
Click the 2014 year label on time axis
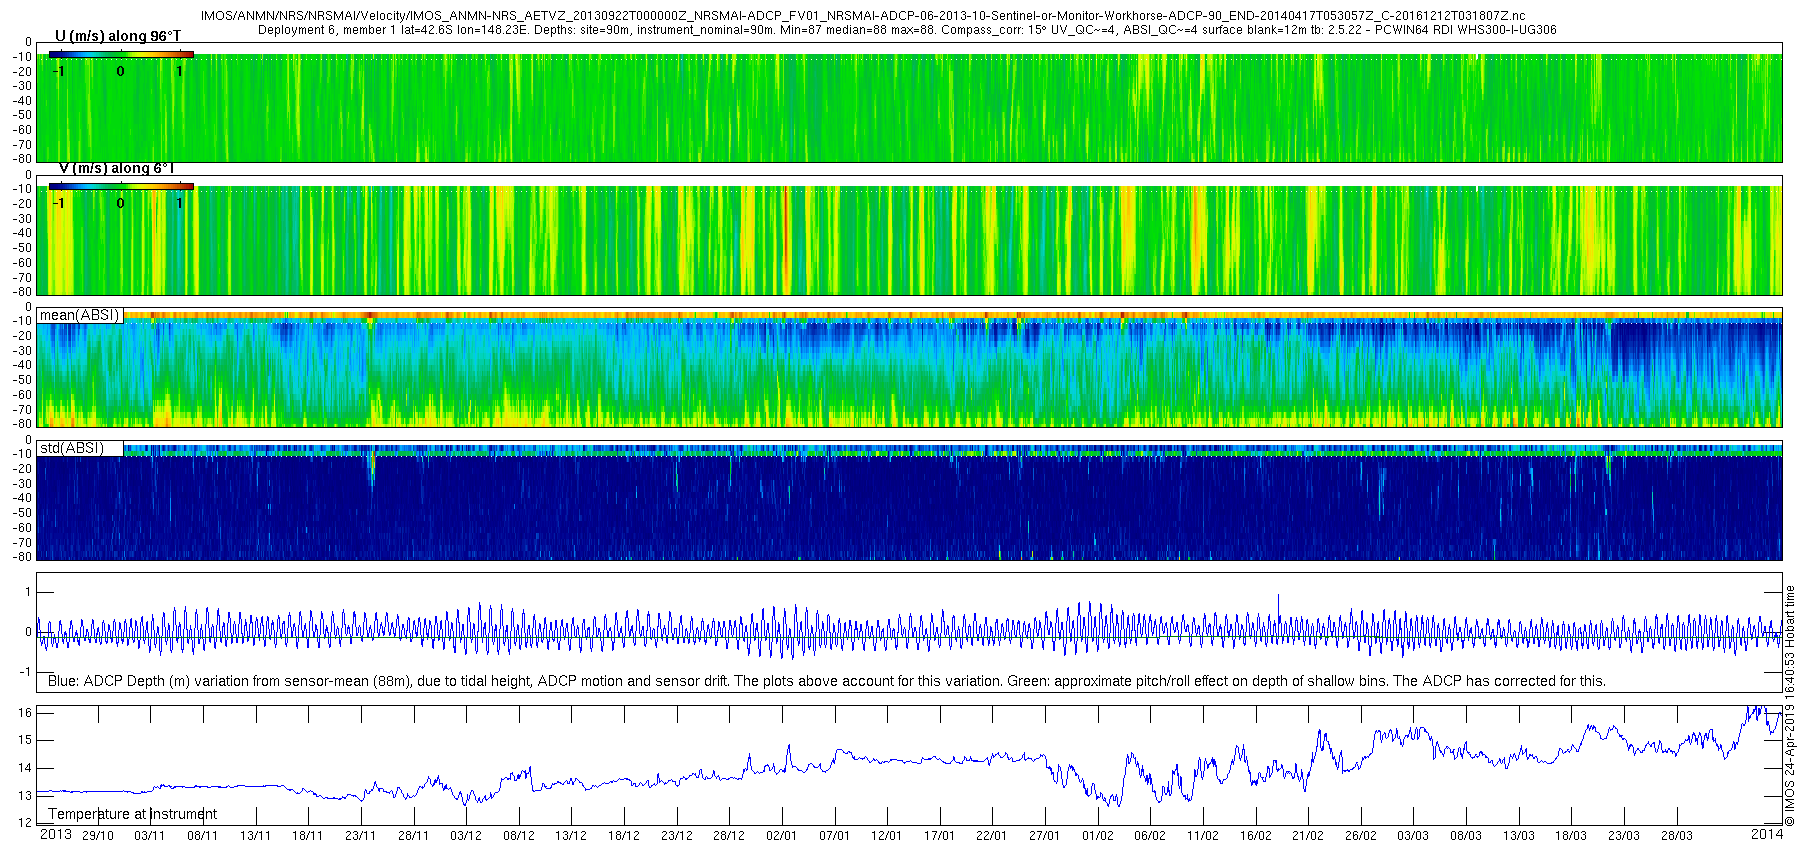pos(1767,834)
